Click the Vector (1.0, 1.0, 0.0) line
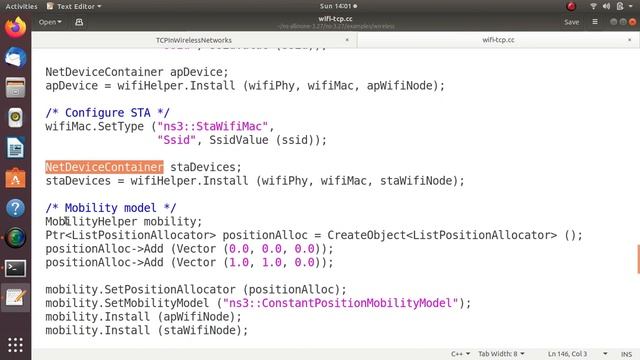The width and height of the screenshot is (640, 360). (x=189, y=262)
